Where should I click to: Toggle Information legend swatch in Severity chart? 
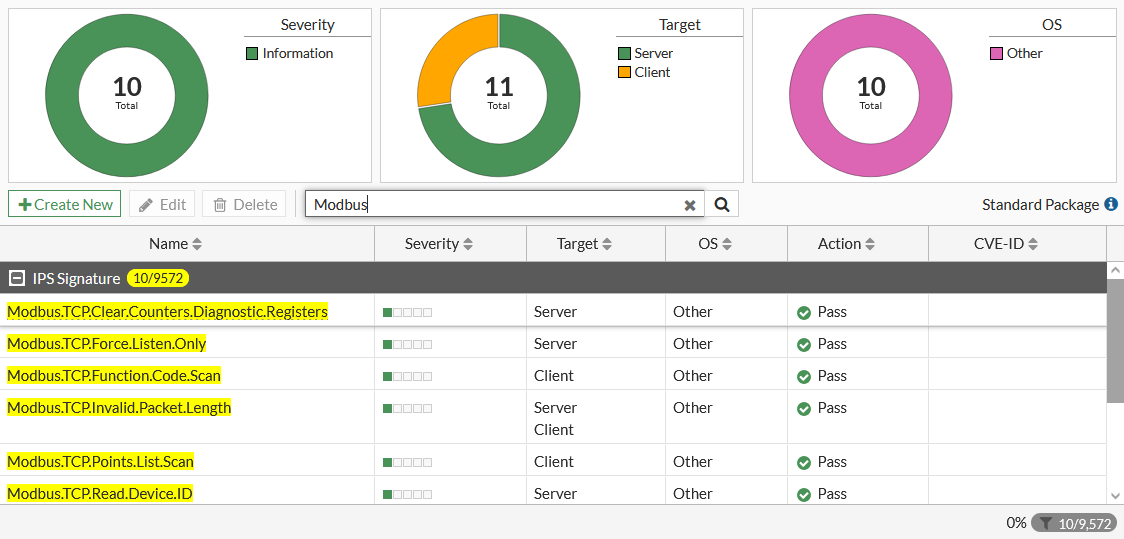click(x=252, y=54)
